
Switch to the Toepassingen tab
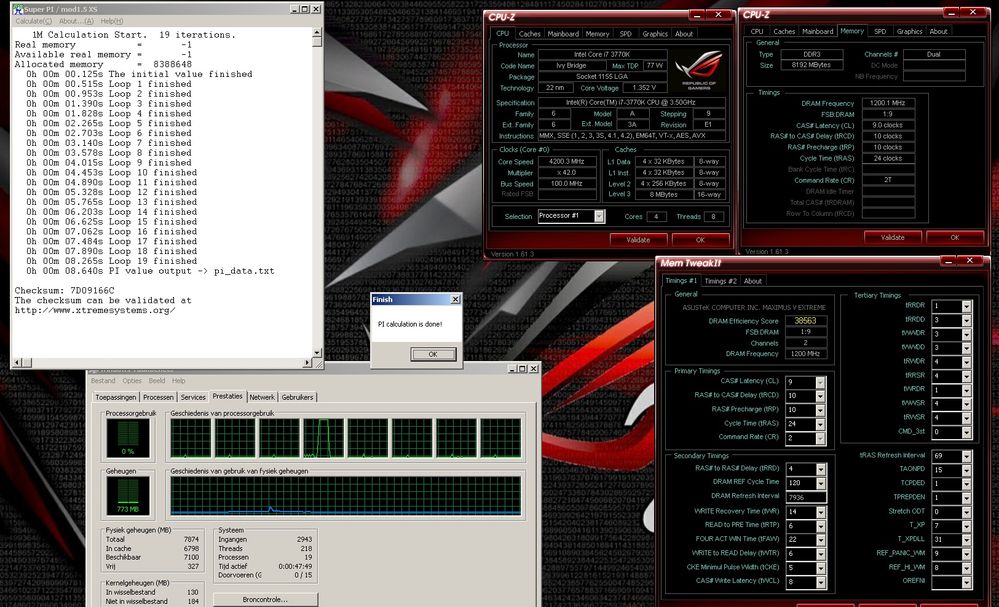(x=116, y=397)
